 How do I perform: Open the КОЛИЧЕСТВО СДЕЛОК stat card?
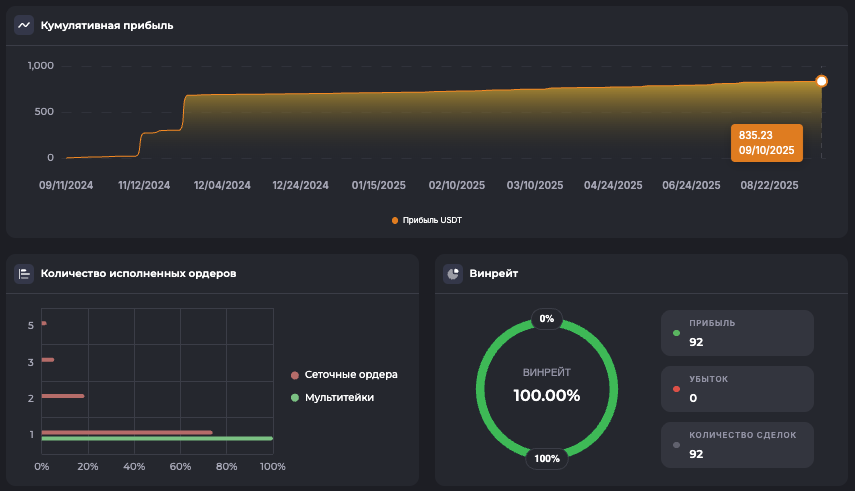737,445
